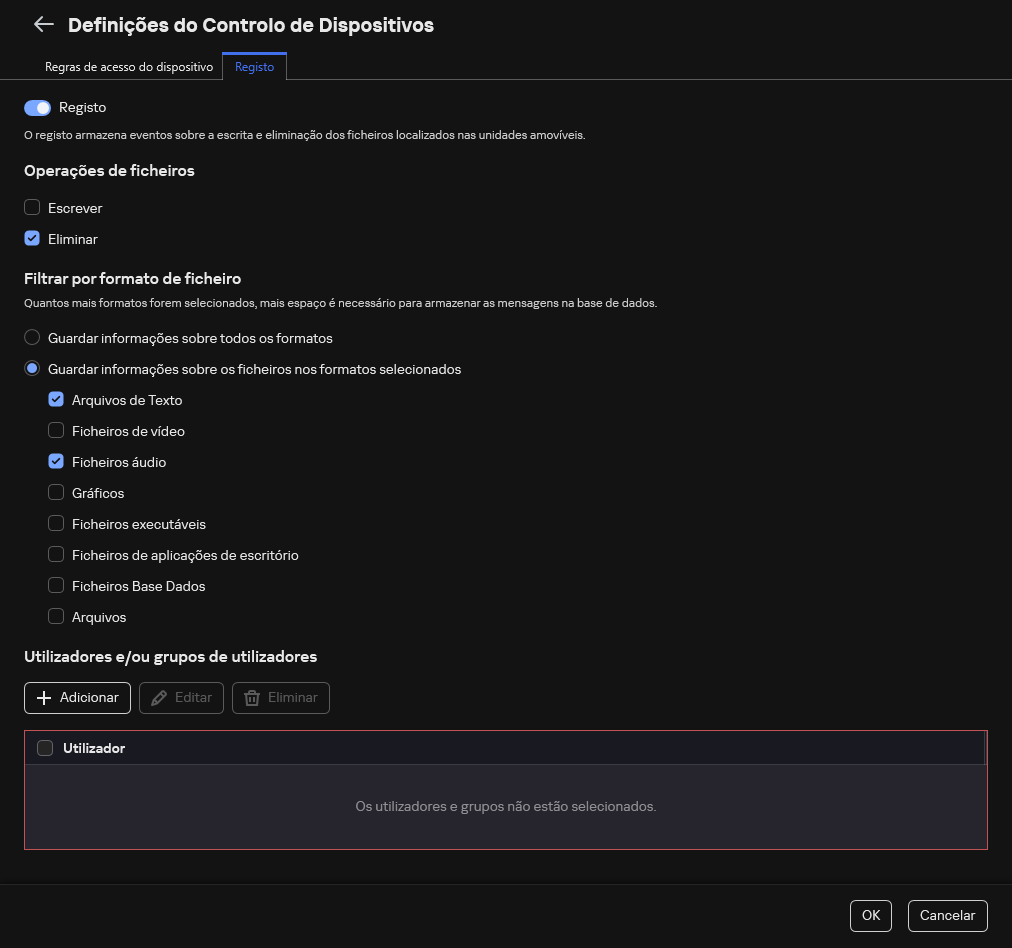Enable Ficheiros executáveis logging
The image size is (1012, 948).
(56, 523)
